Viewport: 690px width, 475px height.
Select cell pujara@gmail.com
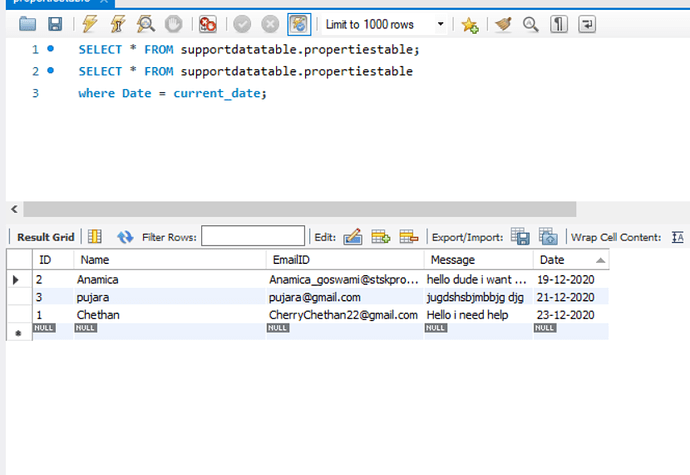click(x=345, y=297)
